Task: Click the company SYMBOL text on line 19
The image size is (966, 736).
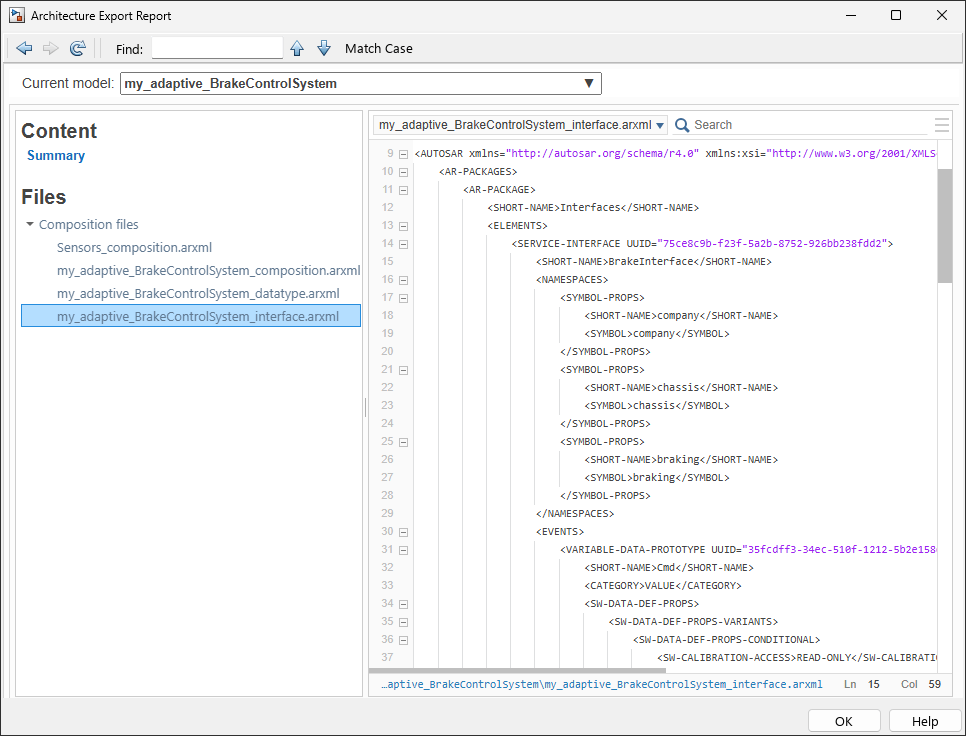Action: 654,334
